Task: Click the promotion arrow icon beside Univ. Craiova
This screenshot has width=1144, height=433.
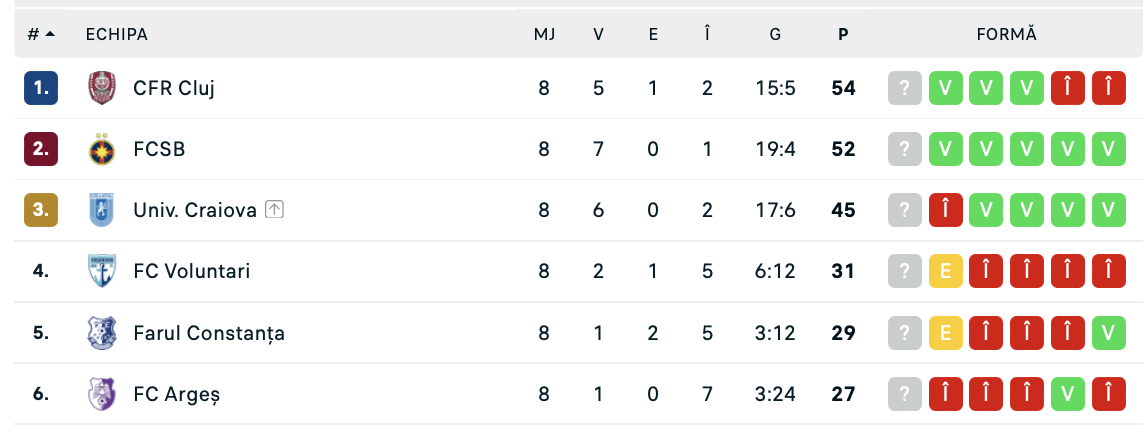Action: click(x=274, y=210)
